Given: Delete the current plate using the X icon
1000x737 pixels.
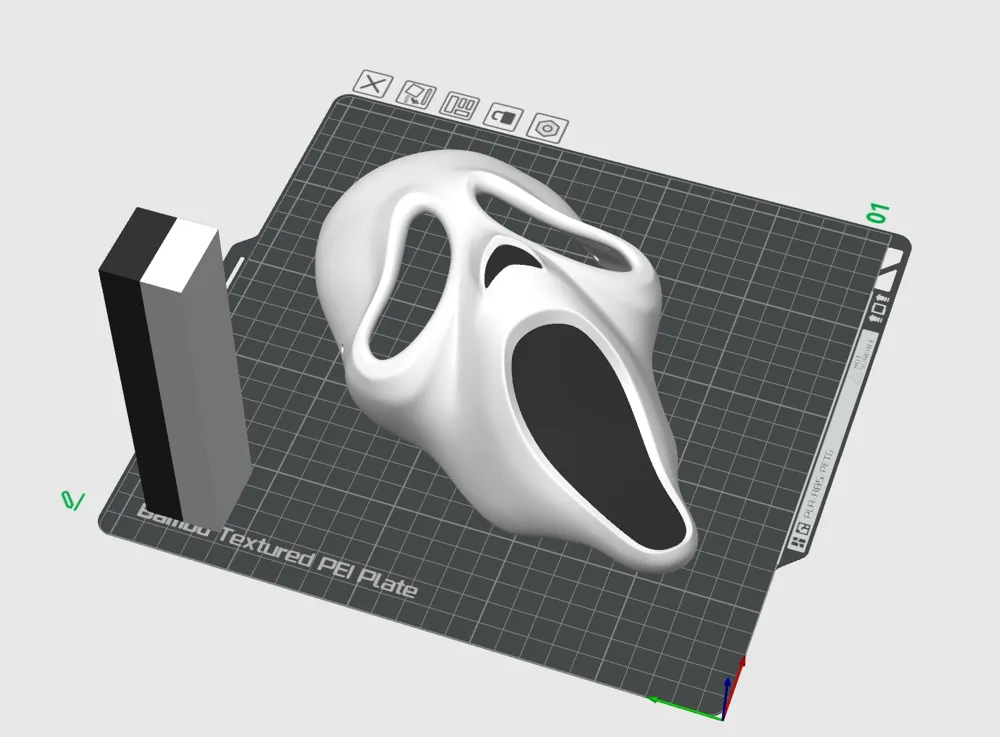Looking at the screenshot, I should coord(371,84).
